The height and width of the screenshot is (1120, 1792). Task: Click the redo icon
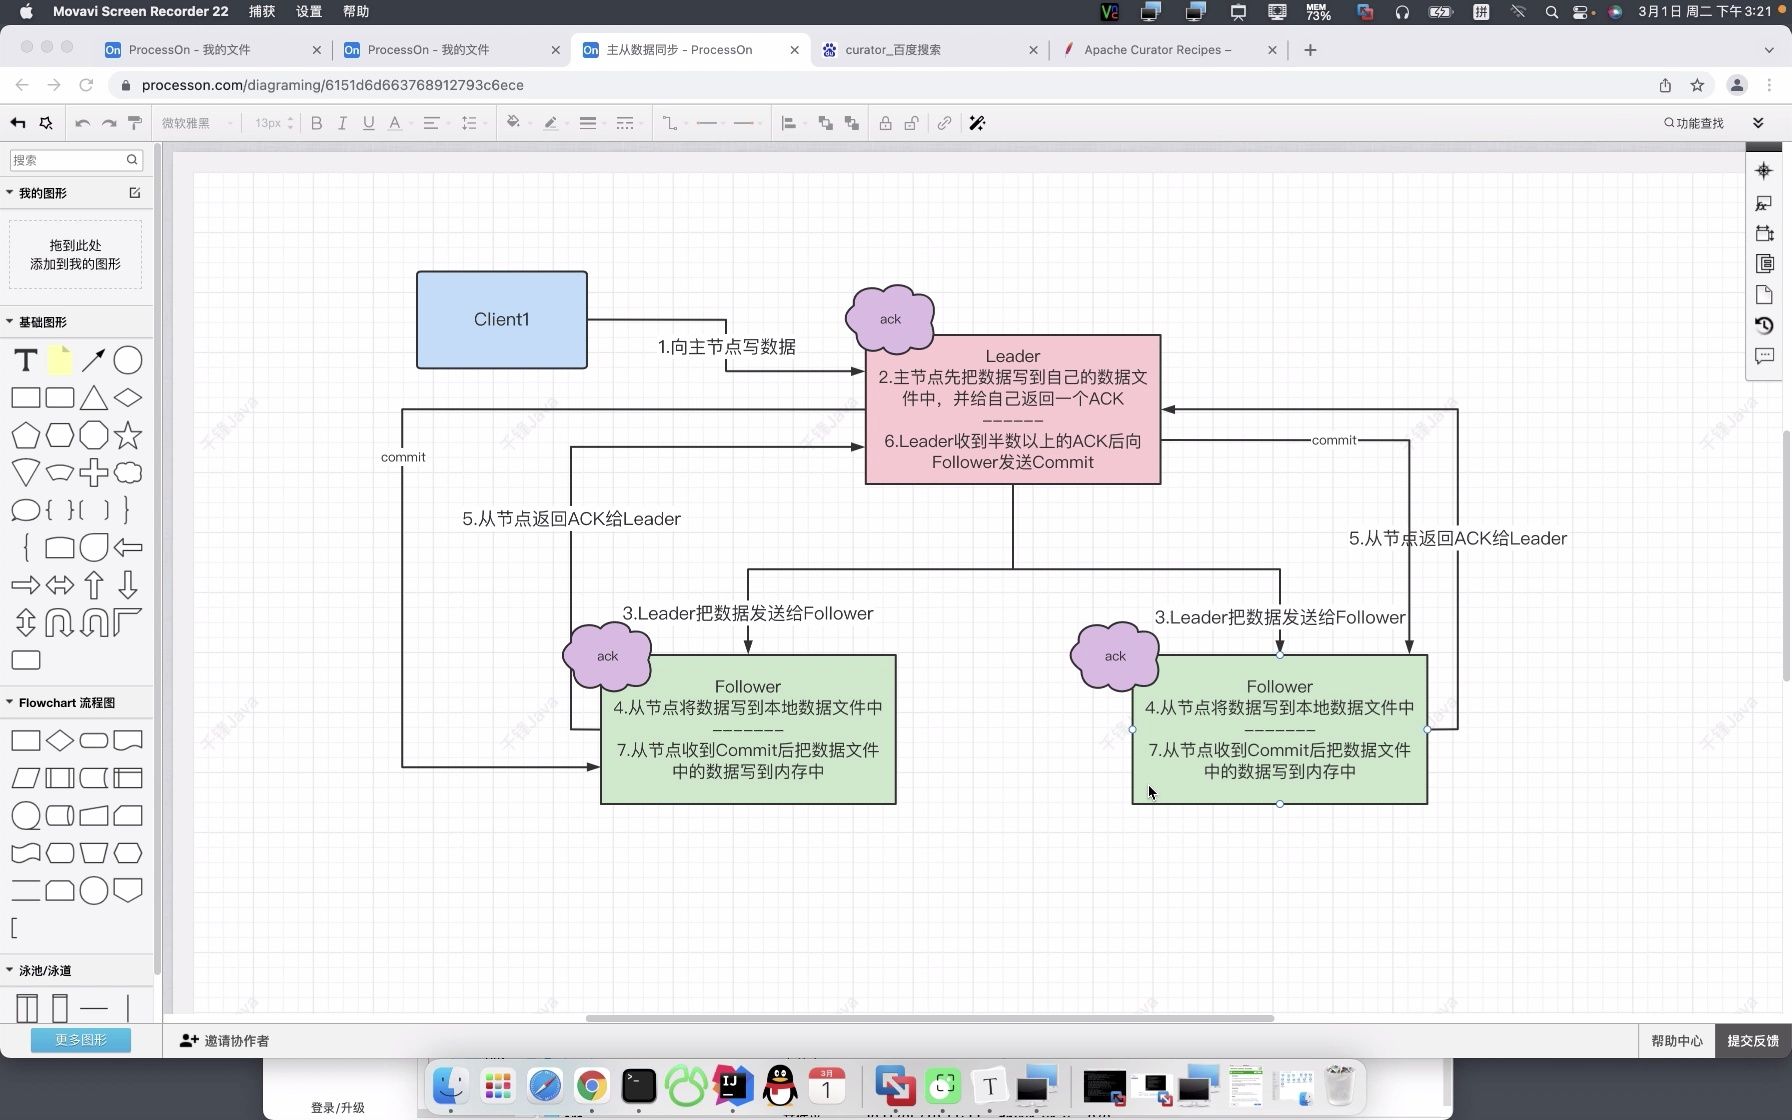click(x=109, y=123)
